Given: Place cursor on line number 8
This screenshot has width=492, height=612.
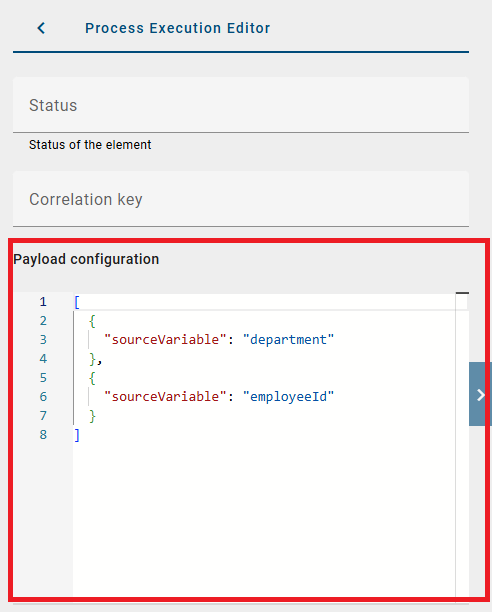Looking at the screenshot, I should point(43,434).
